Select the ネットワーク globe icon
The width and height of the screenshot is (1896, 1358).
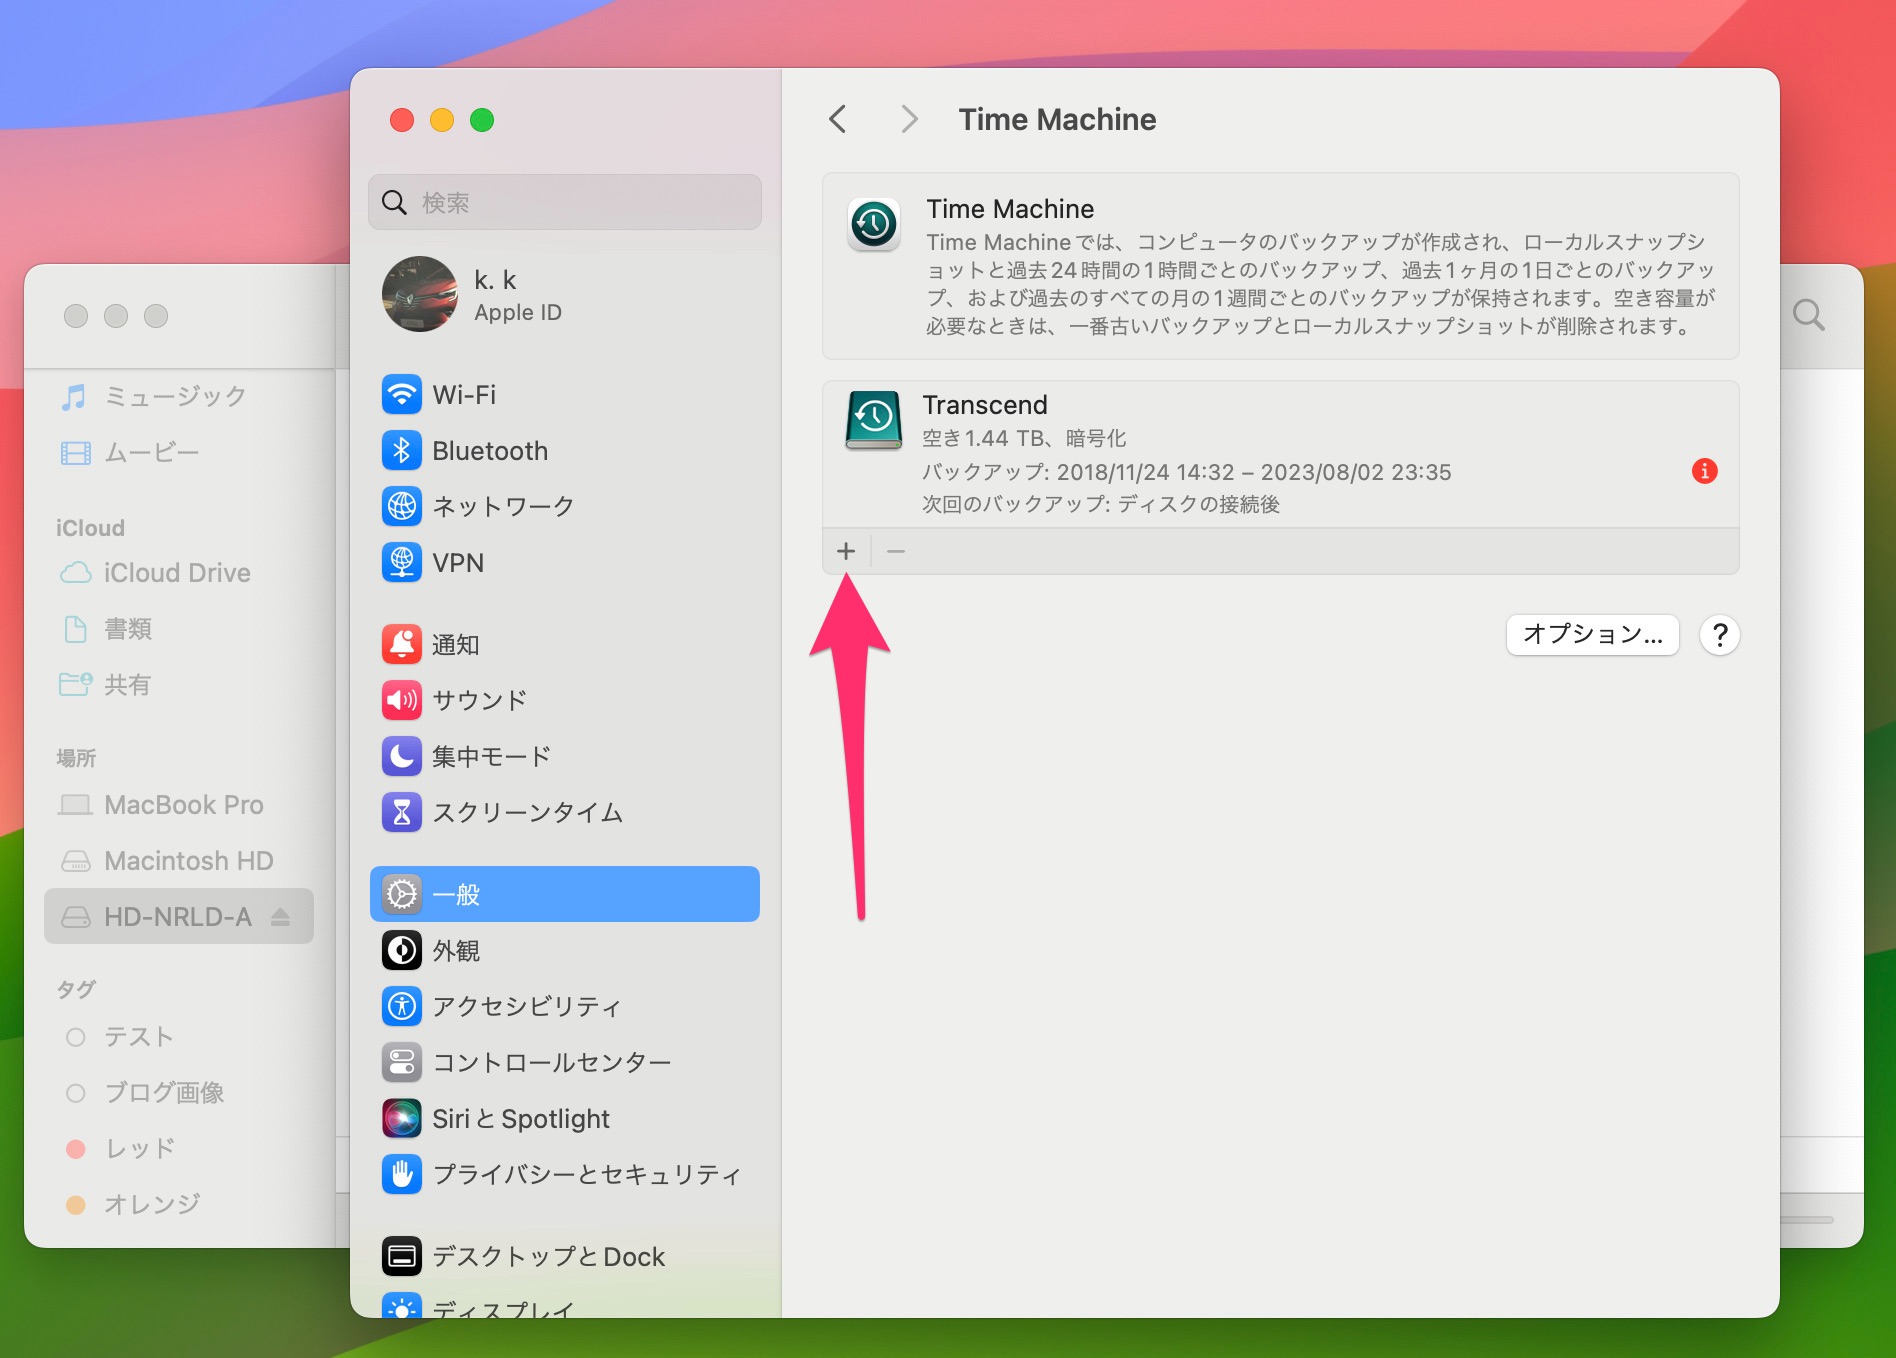pos(401,507)
